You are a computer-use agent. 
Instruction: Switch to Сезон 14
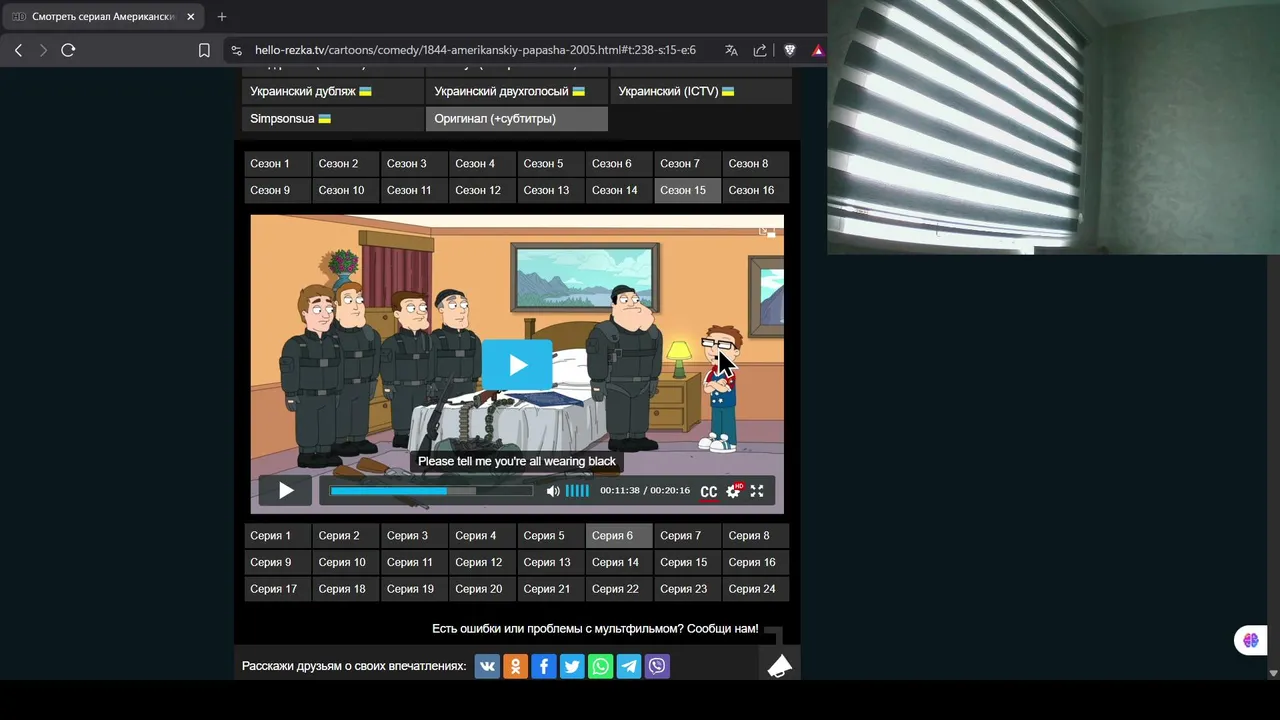coord(619,190)
